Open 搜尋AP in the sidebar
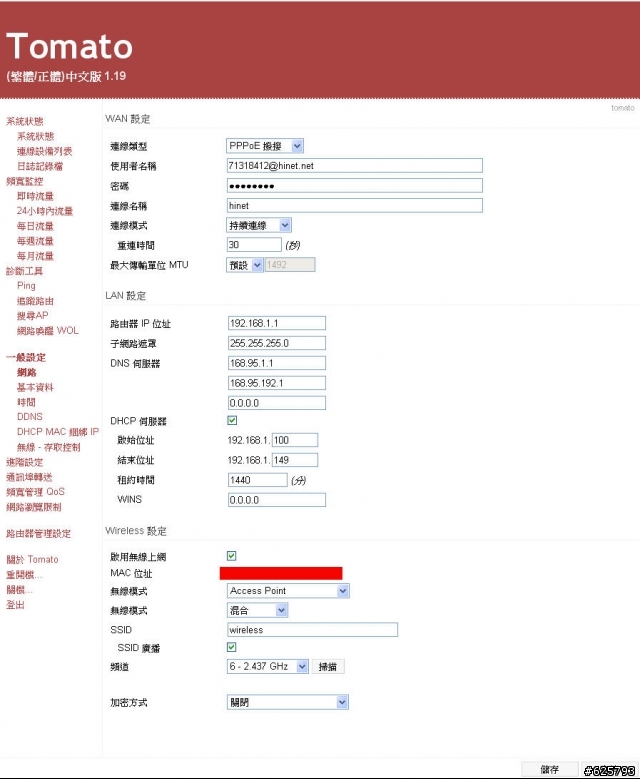Viewport: 640px width, 779px height. [32, 315]
